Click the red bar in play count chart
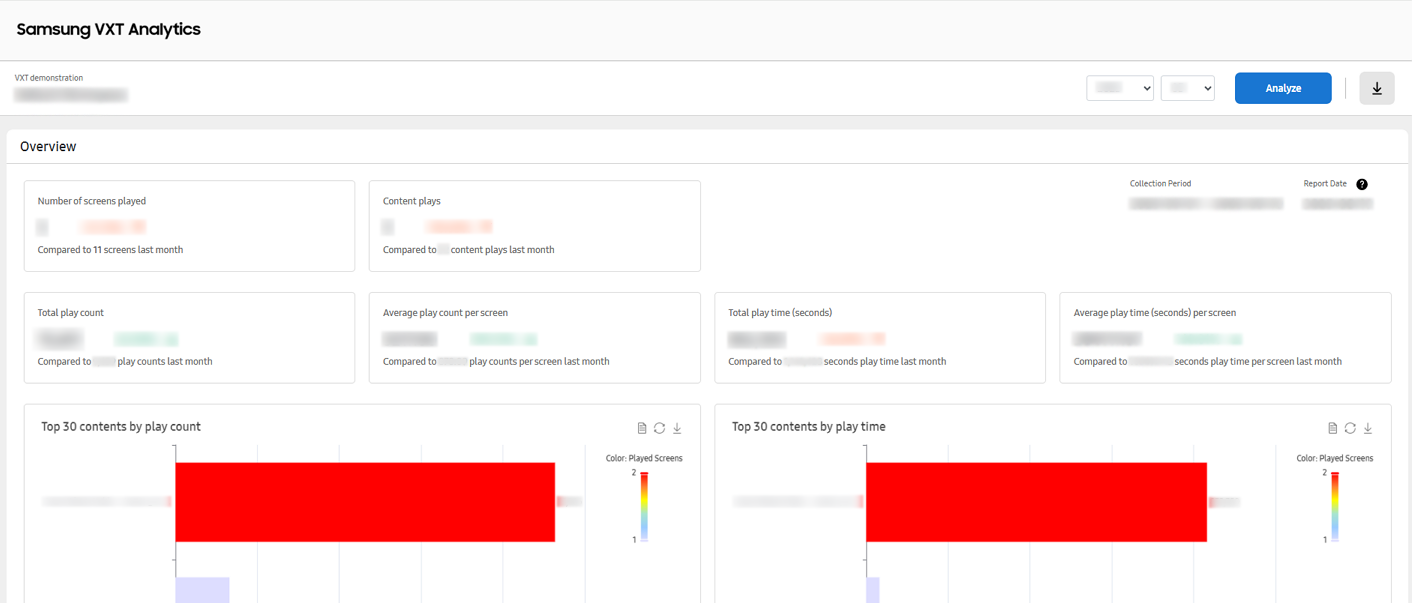This screenshot has width=1412, height=603. [x=365, y=502]
